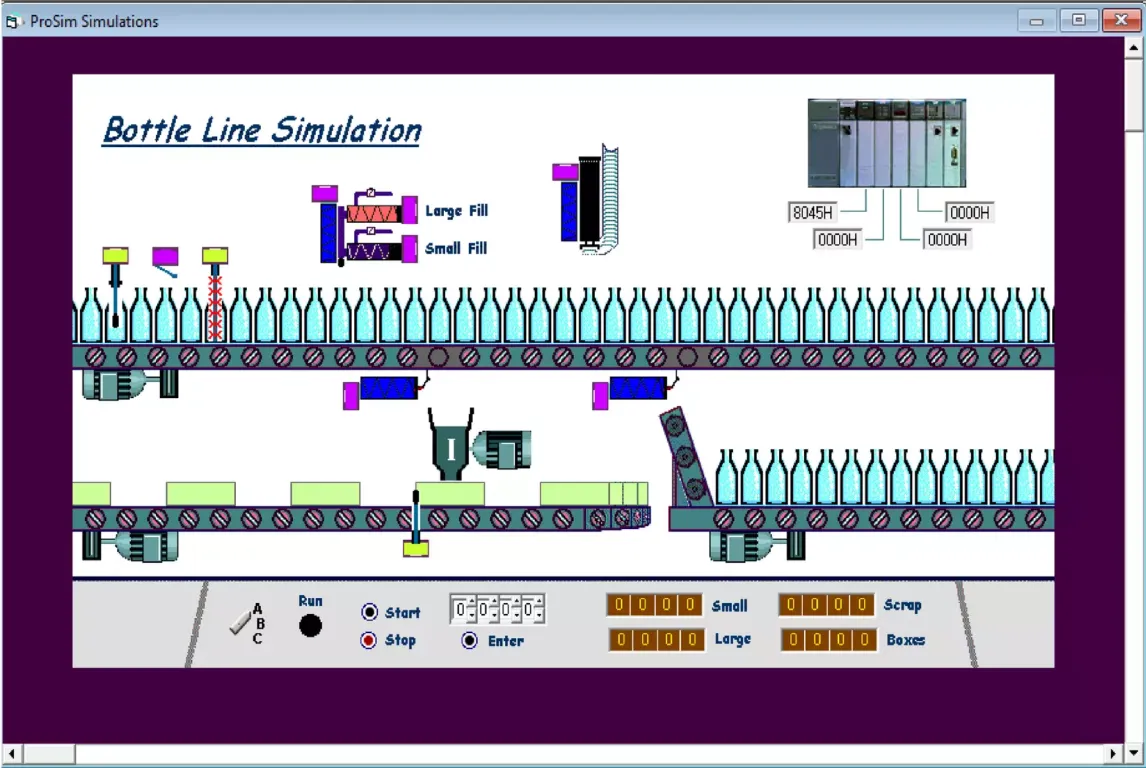Screen dimensions: 1146x768
Task: Click the first yellow bottle sensor
Action: [115, 256]
